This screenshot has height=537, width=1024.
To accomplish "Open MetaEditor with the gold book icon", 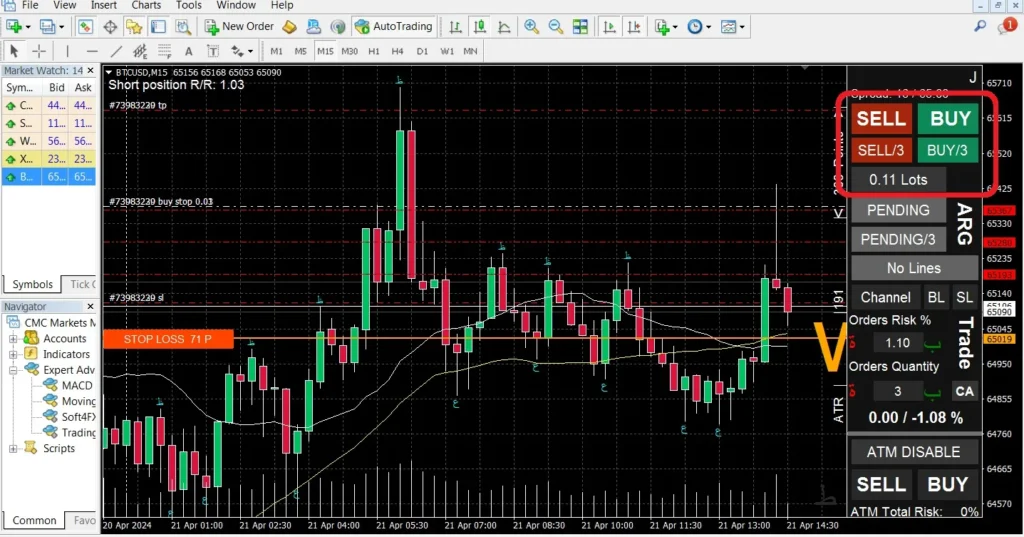I will tap(289, 27).
